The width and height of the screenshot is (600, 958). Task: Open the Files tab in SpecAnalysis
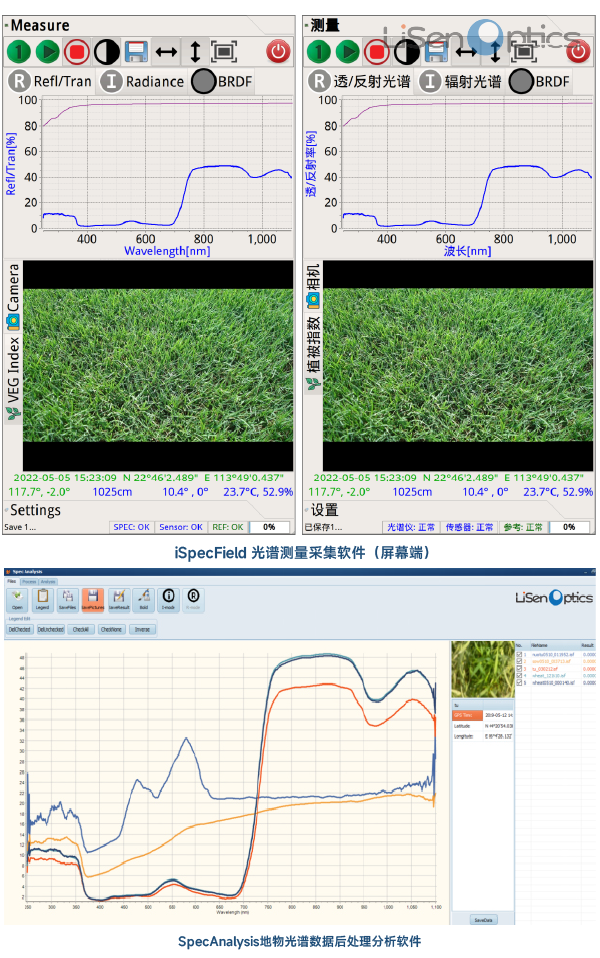12,581
